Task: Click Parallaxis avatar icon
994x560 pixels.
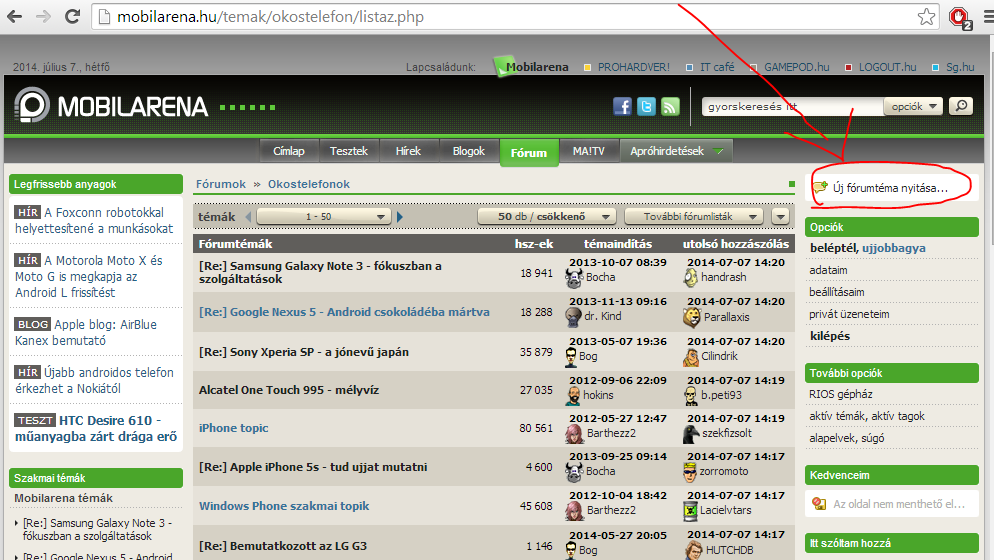Action: [x=692, y=317]
